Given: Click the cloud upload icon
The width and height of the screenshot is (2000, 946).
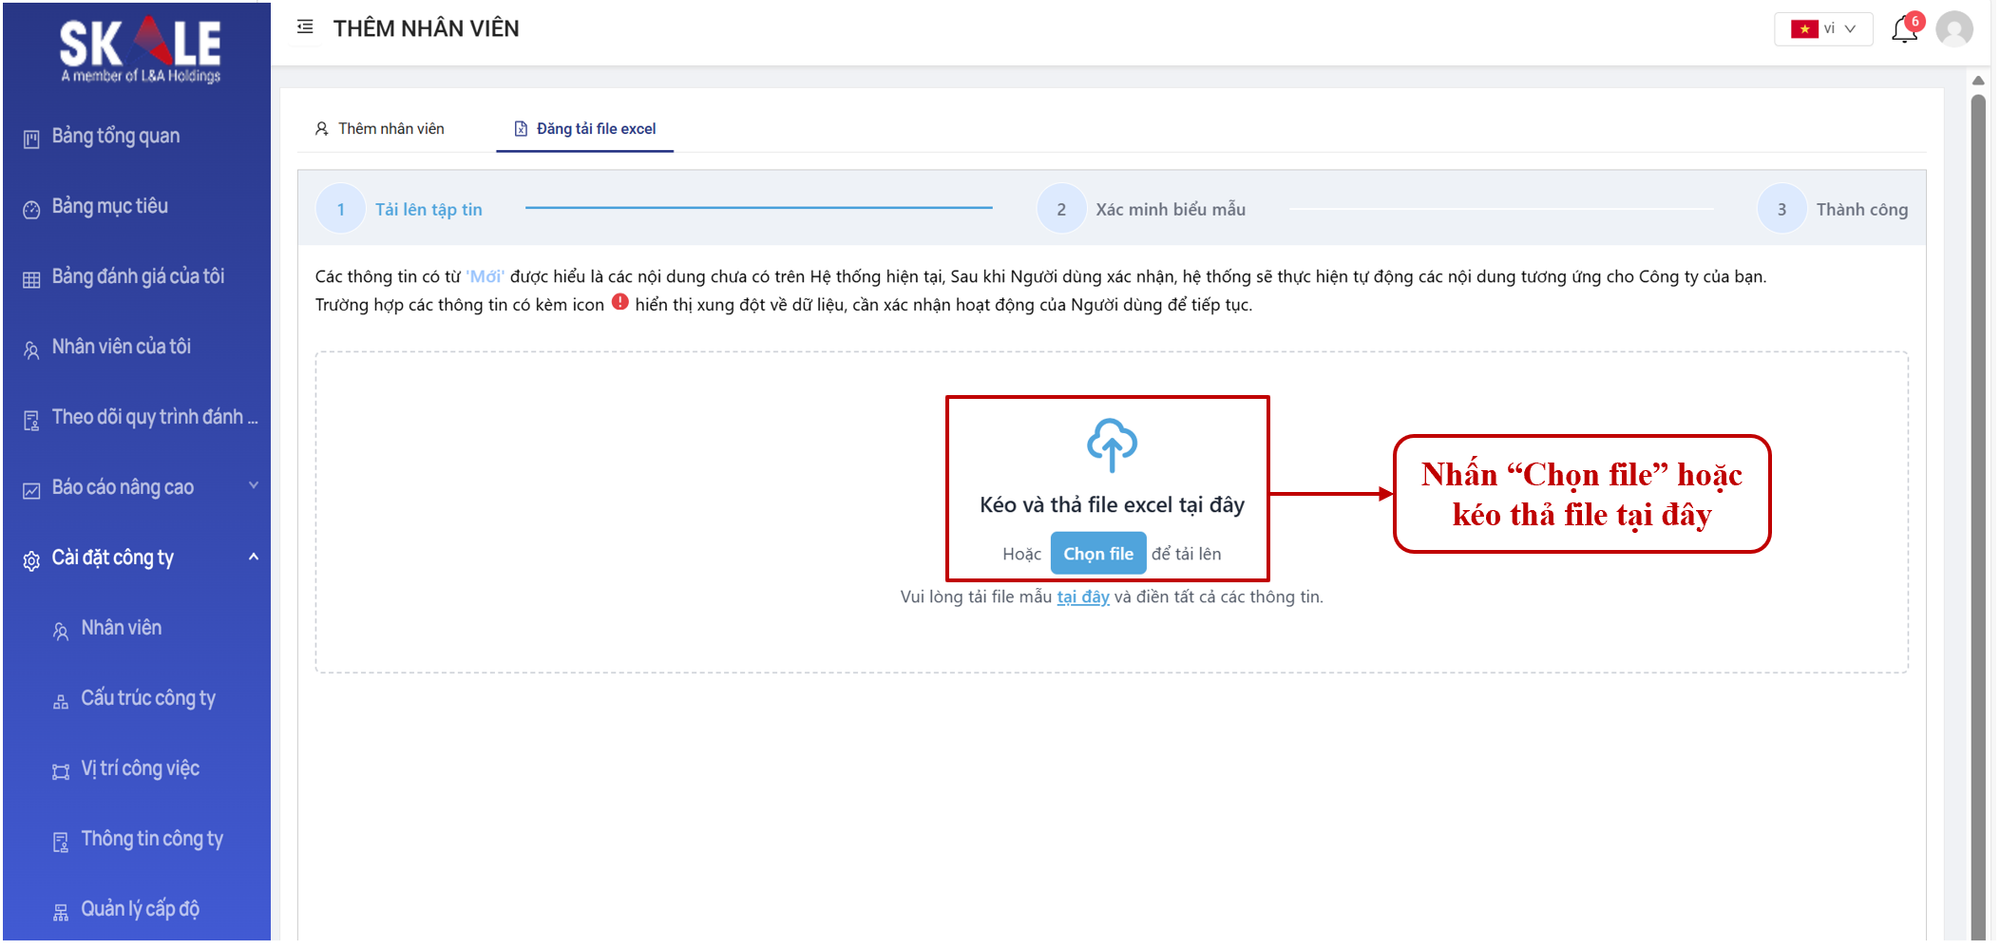Looking at the screenshot, I should pos(1111,445).
